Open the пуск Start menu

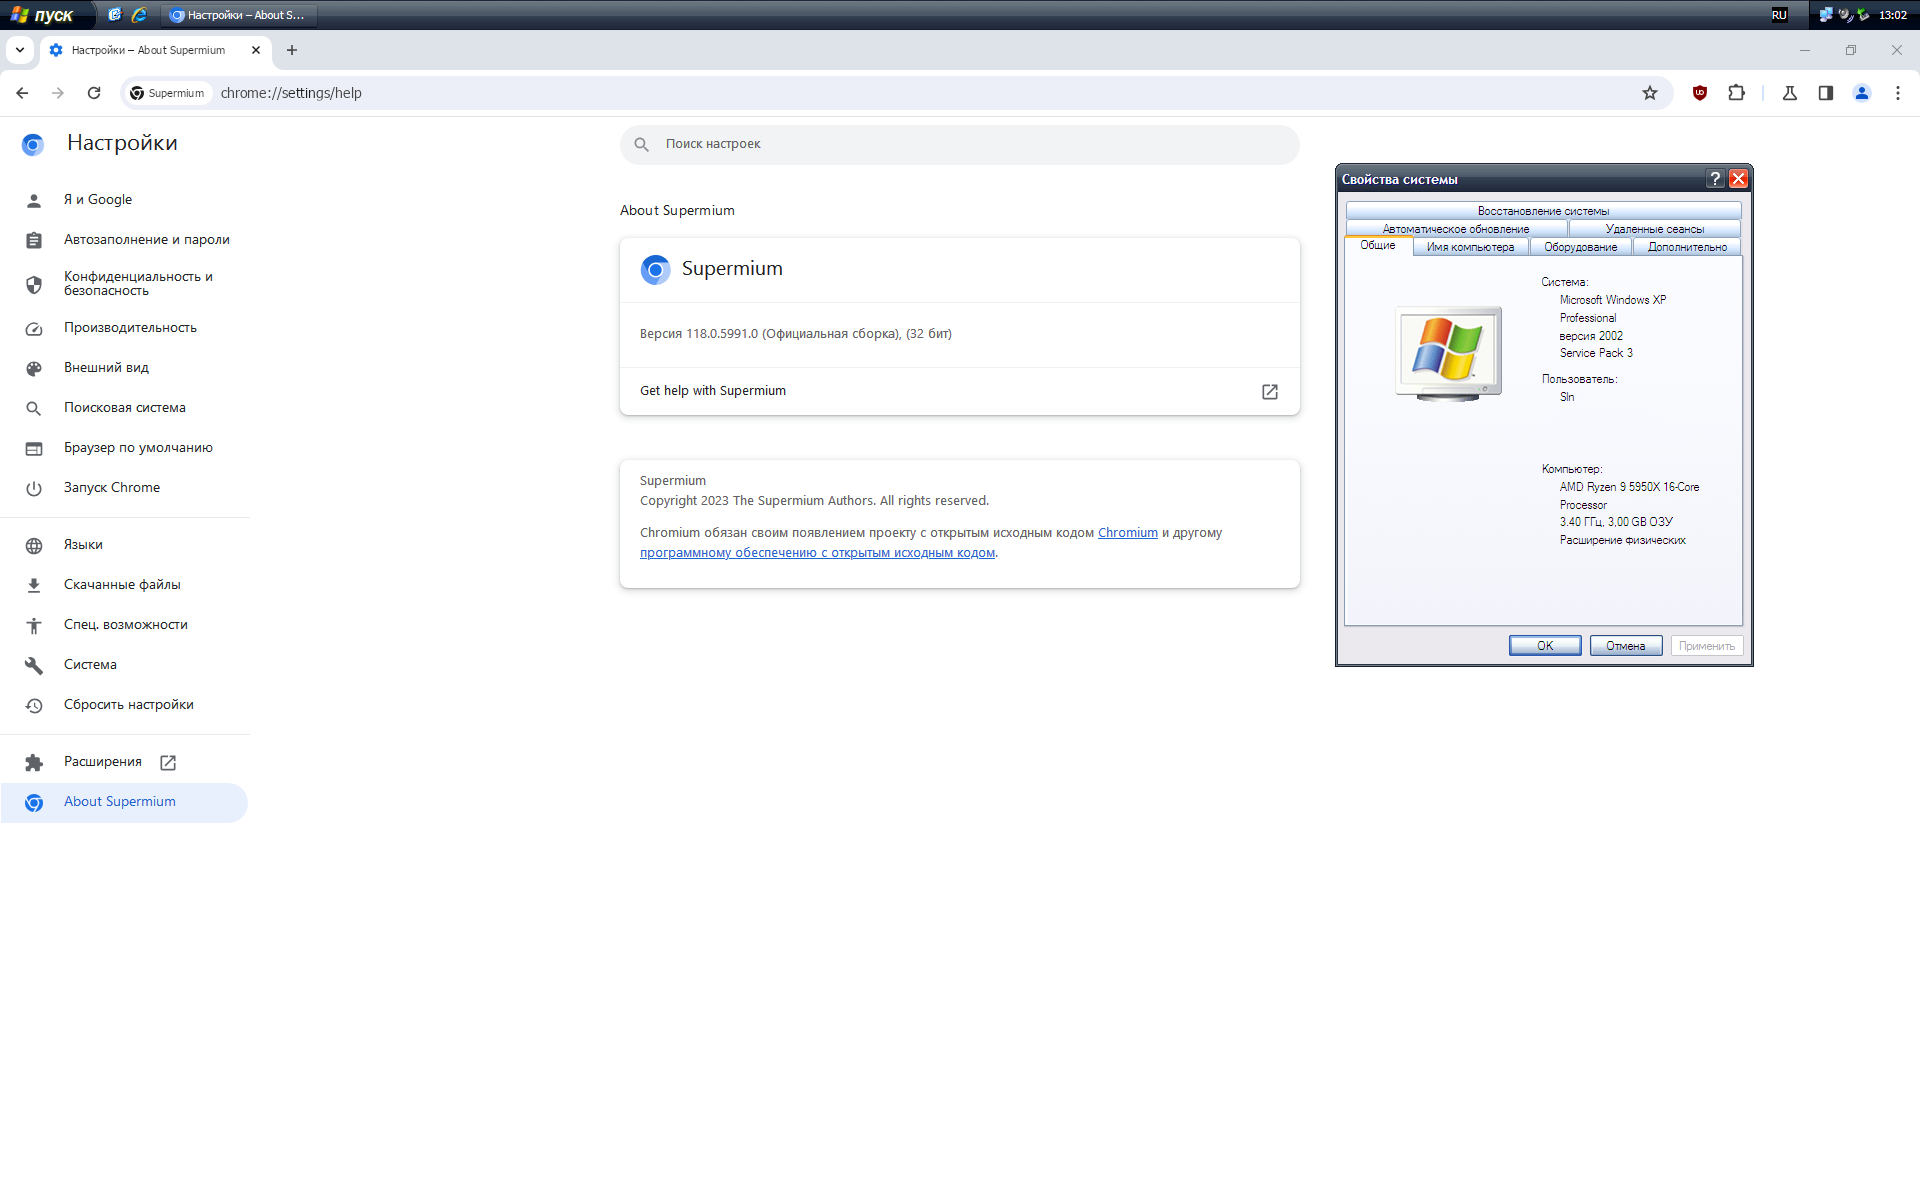pos(45,15)
